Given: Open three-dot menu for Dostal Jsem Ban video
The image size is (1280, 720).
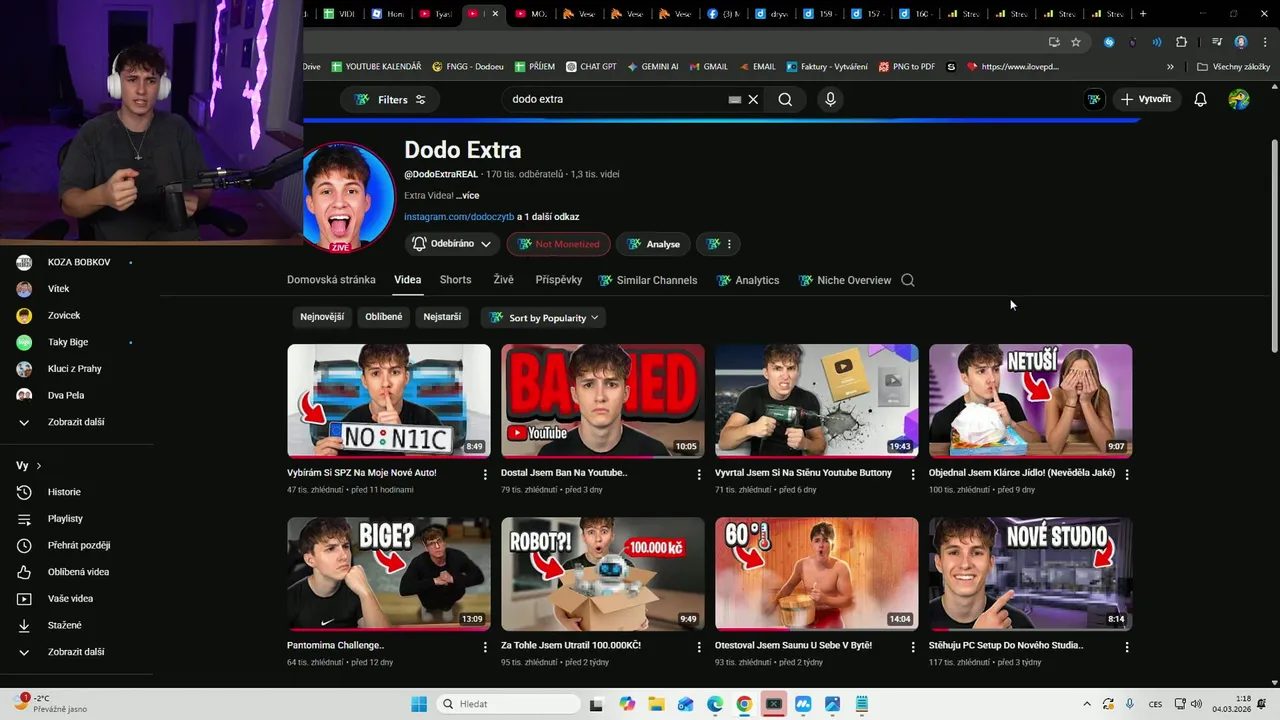Looking at the screenshot, I should point(699,474).
